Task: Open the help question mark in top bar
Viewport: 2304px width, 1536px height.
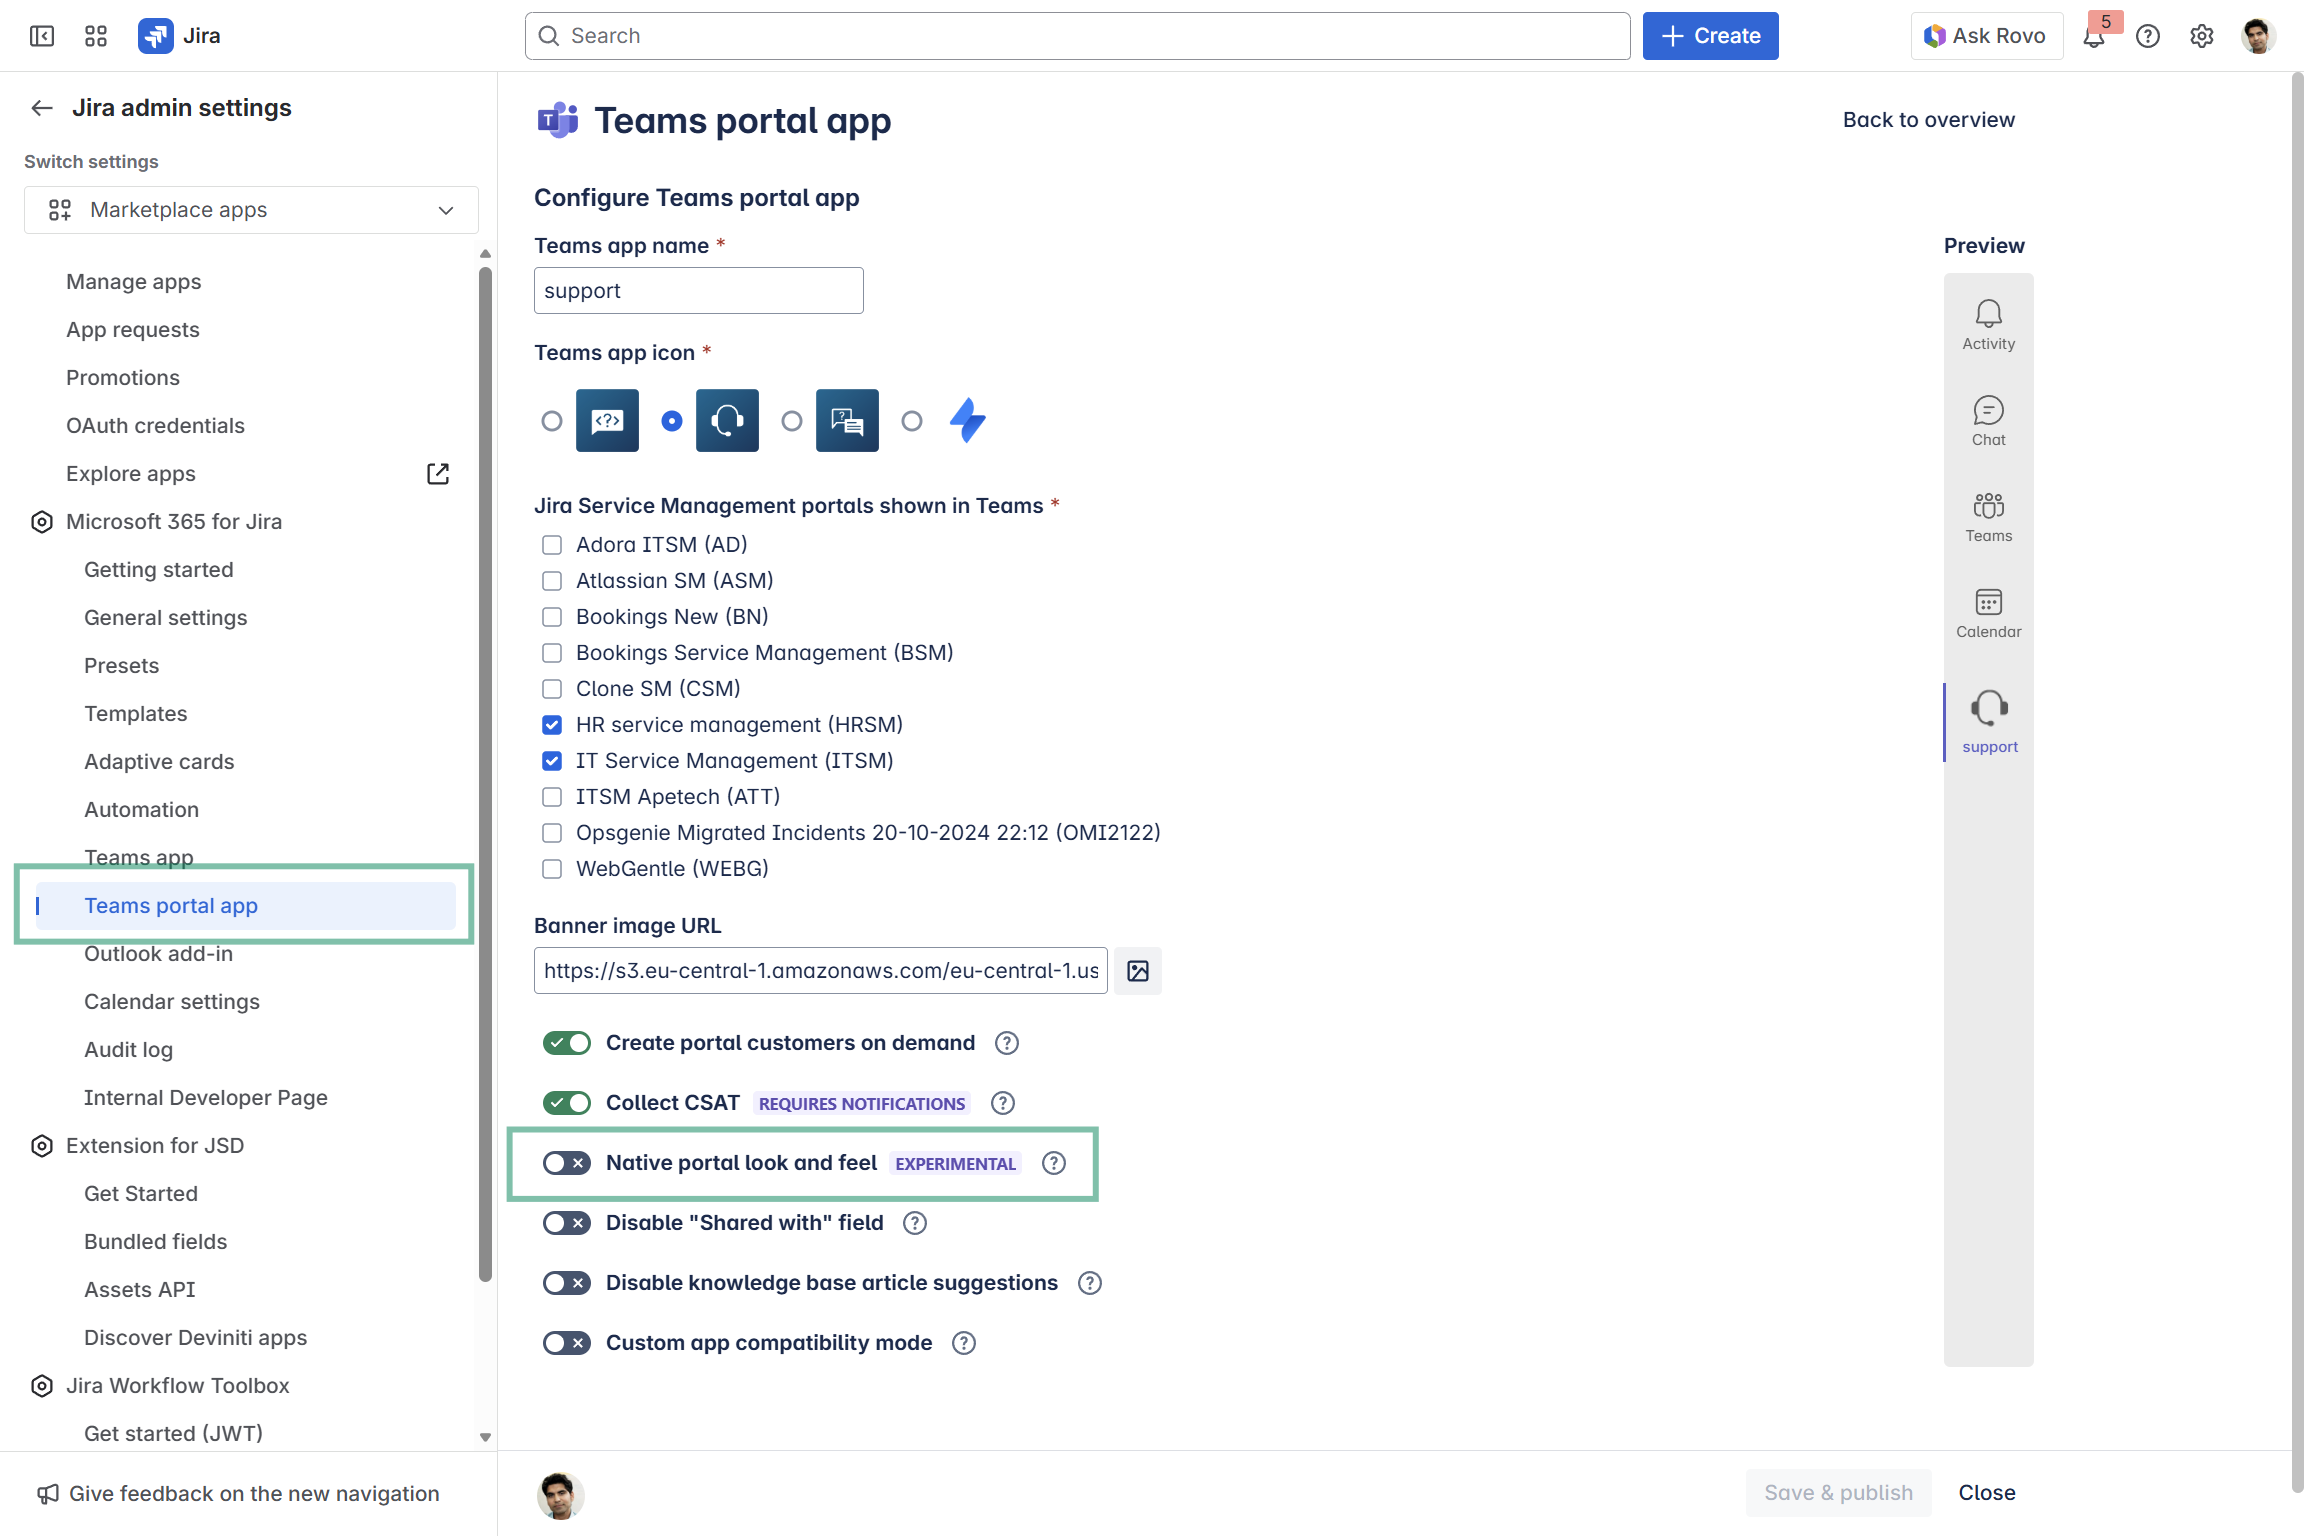Action: tap(2147, 37)
